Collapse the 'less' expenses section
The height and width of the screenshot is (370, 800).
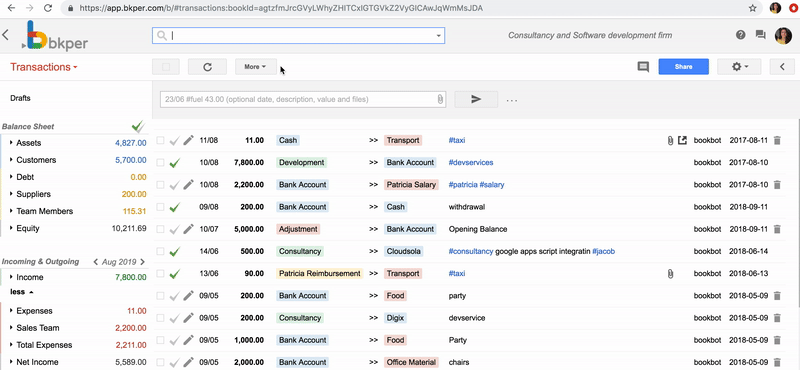tap(22, 292)
